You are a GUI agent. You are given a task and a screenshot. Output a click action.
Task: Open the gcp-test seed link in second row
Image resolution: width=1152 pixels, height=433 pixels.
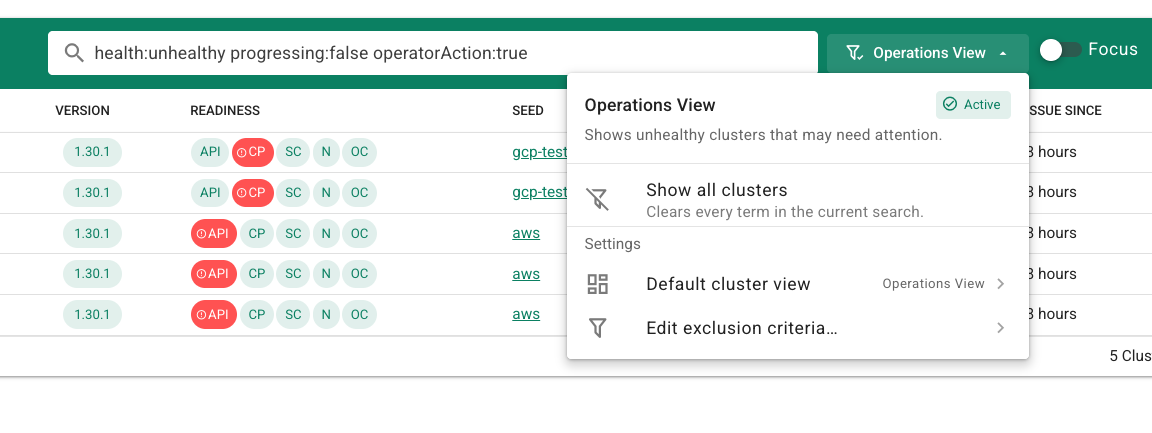(540, 193)
